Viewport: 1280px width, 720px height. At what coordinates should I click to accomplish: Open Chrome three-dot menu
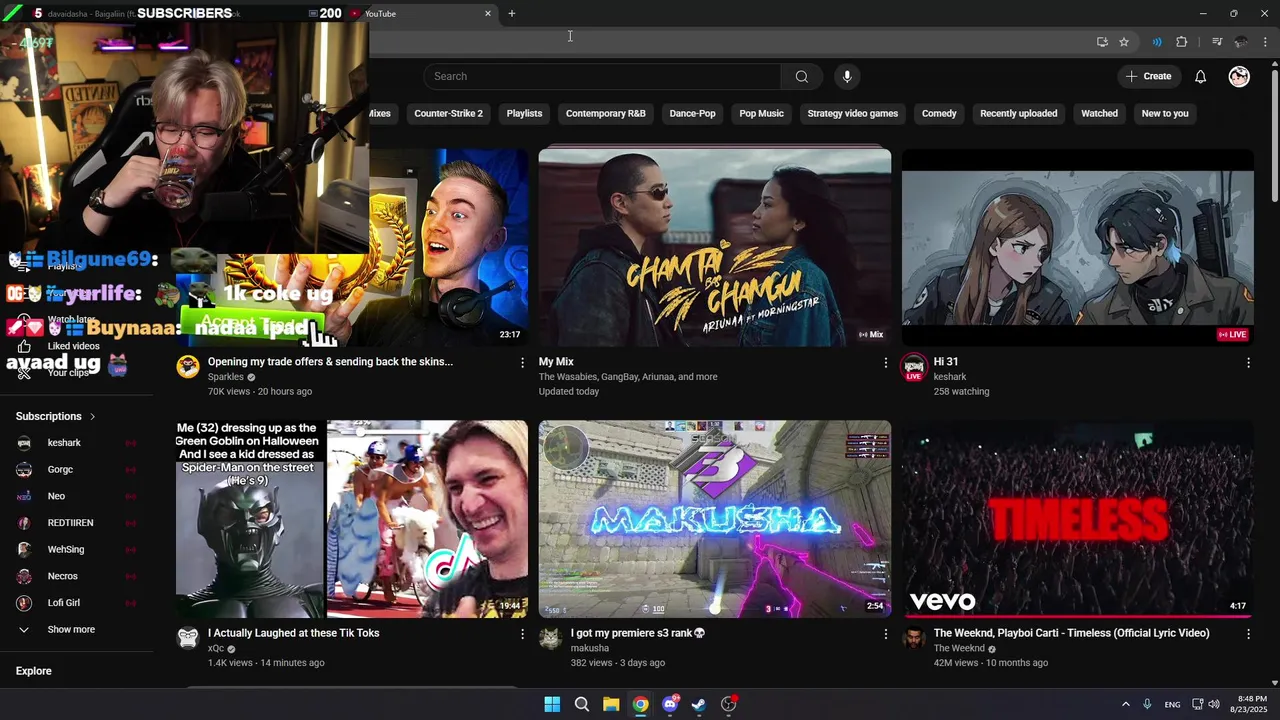click(1265, 42)
